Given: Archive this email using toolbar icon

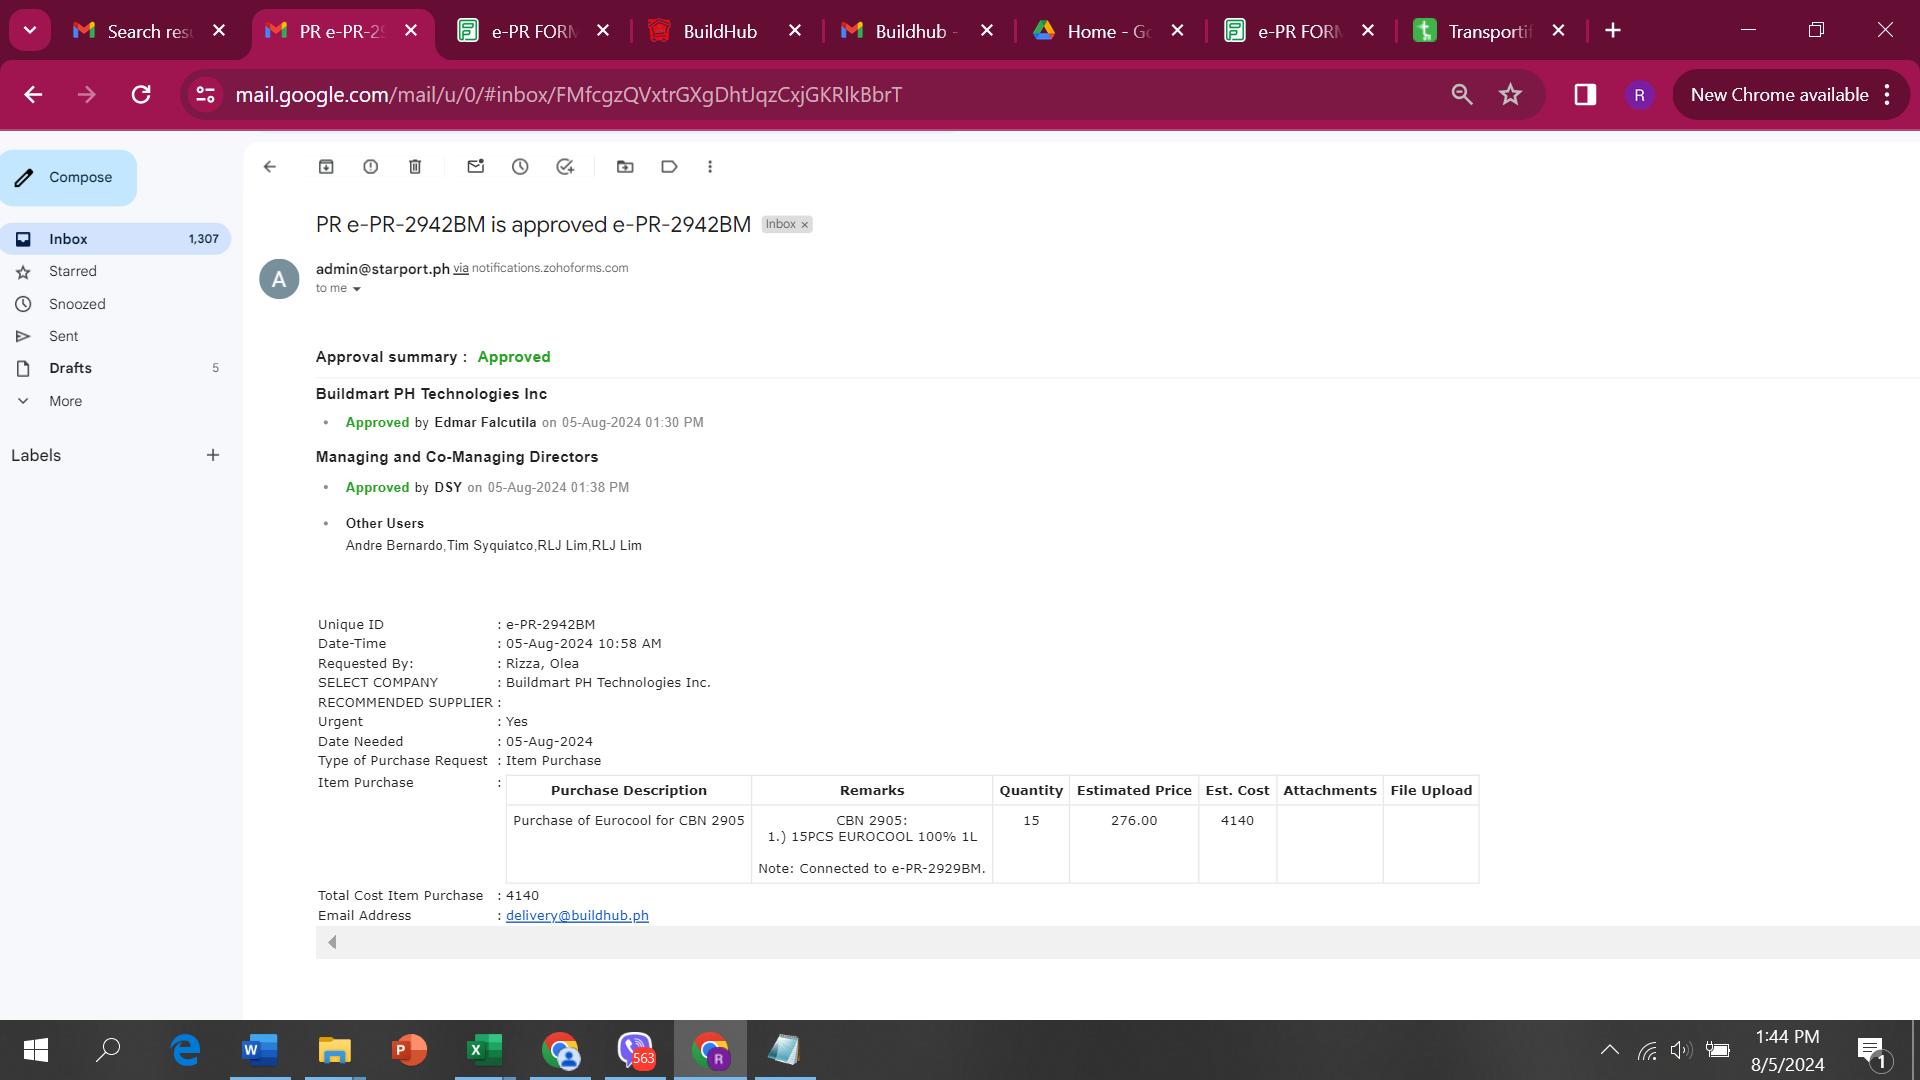Looking at the screenshot, I should (326, 167).
